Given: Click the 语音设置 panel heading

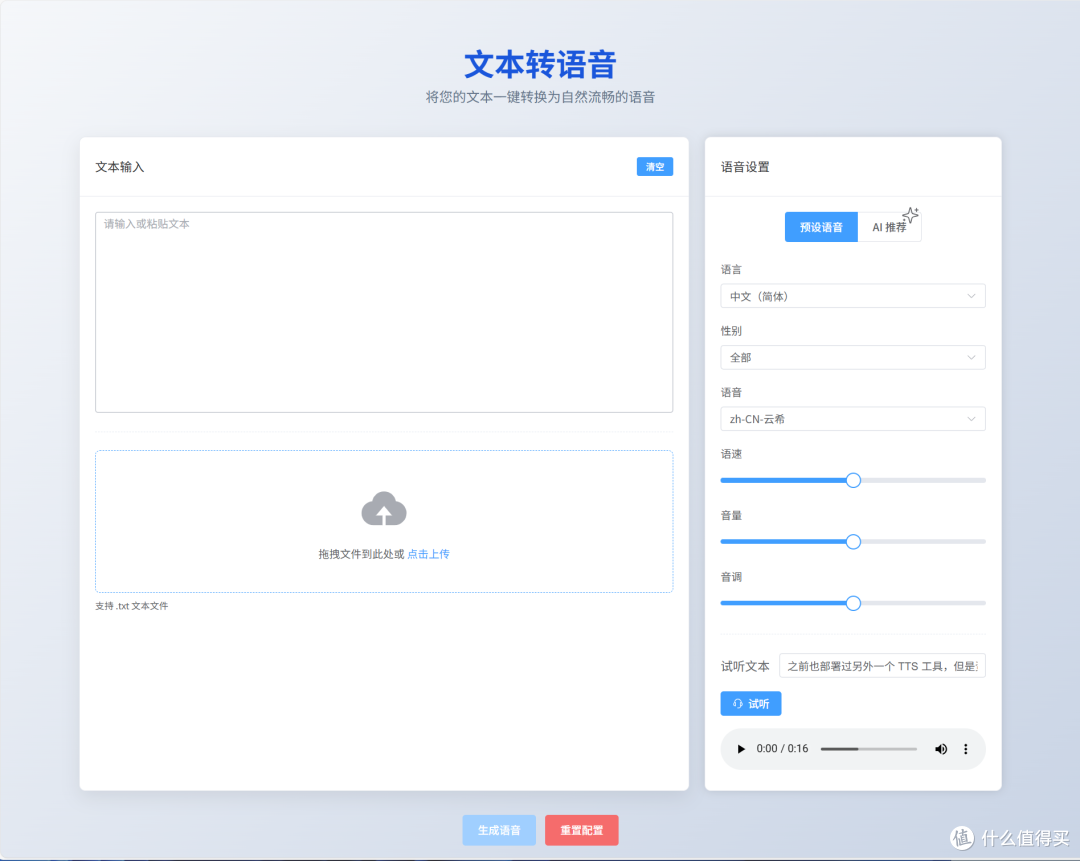Looking at the screenshot, I should click(x=745, y=167).
